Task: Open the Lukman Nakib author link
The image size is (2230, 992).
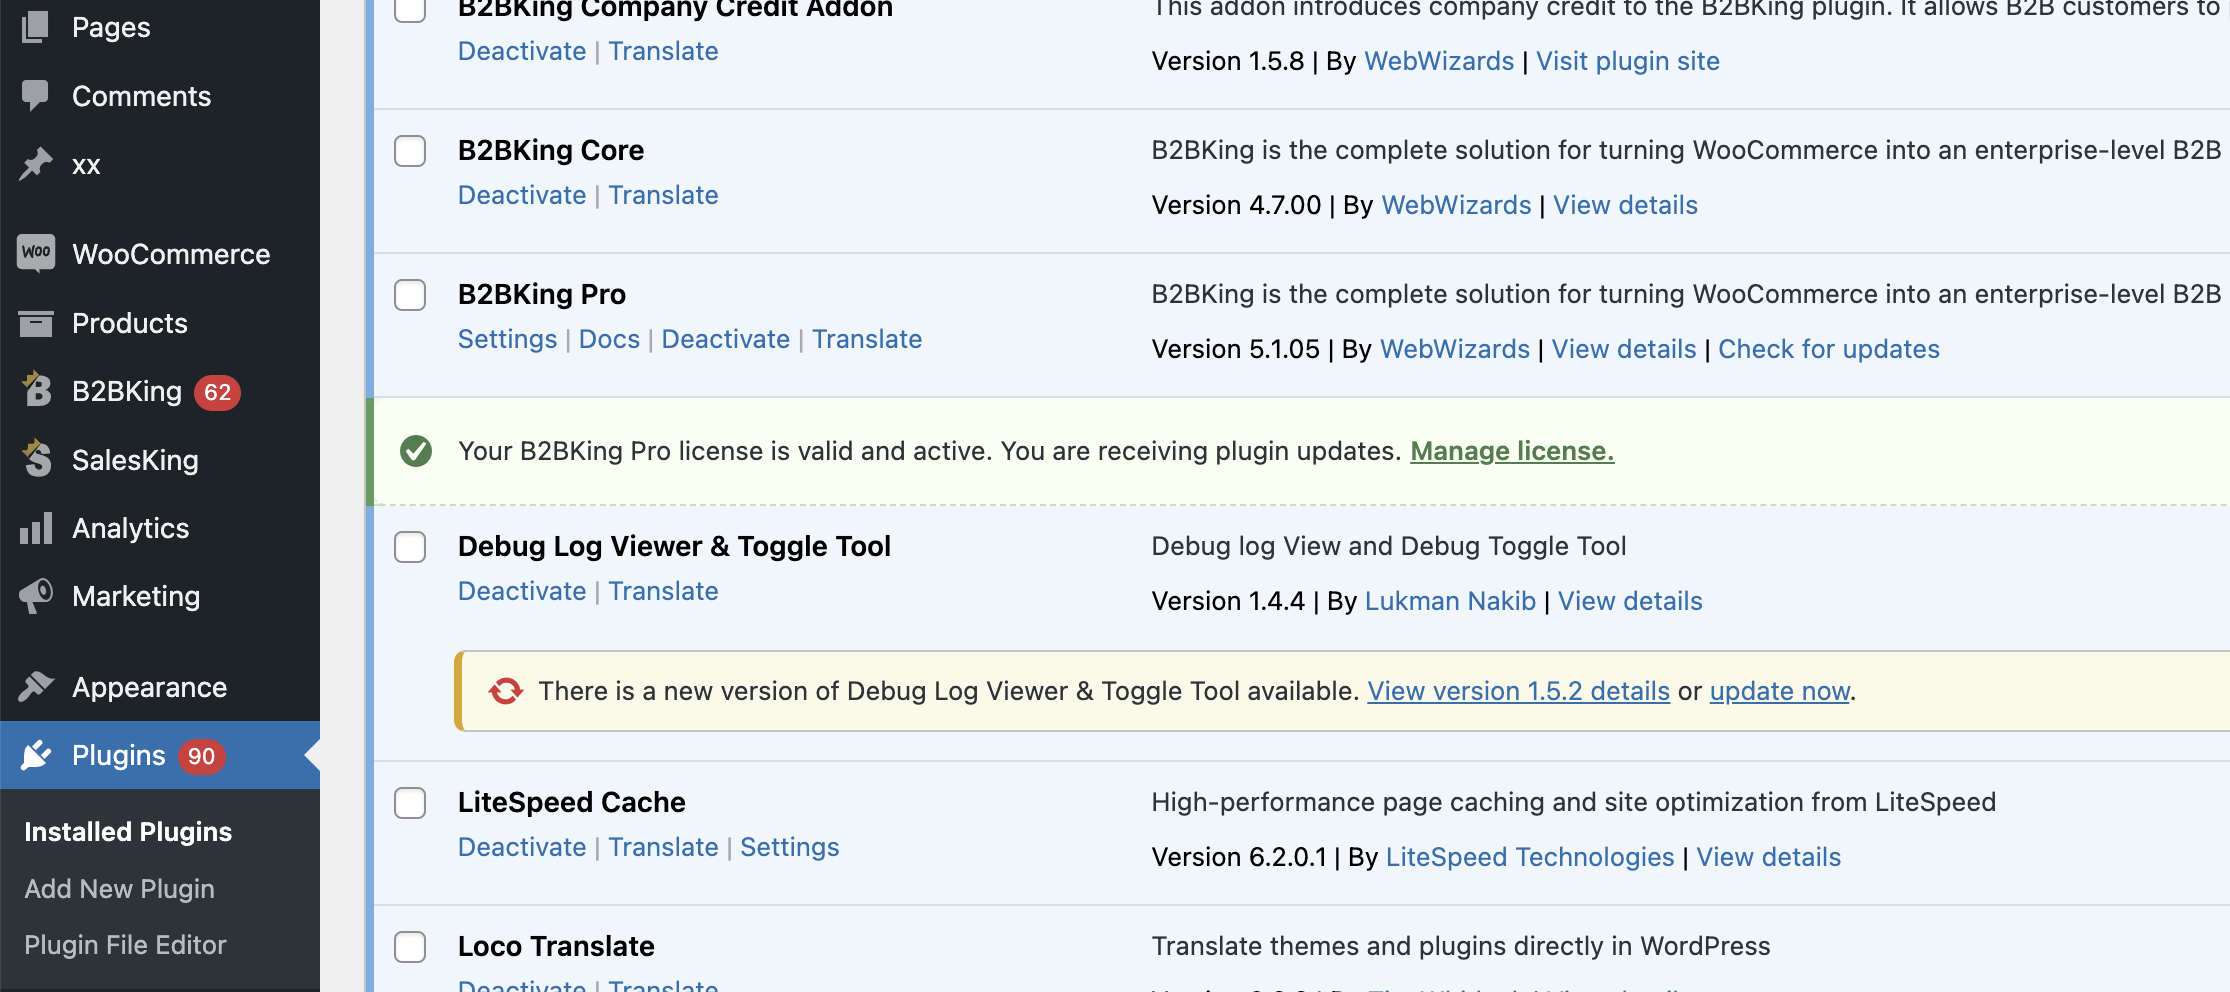Action: 1450,601
